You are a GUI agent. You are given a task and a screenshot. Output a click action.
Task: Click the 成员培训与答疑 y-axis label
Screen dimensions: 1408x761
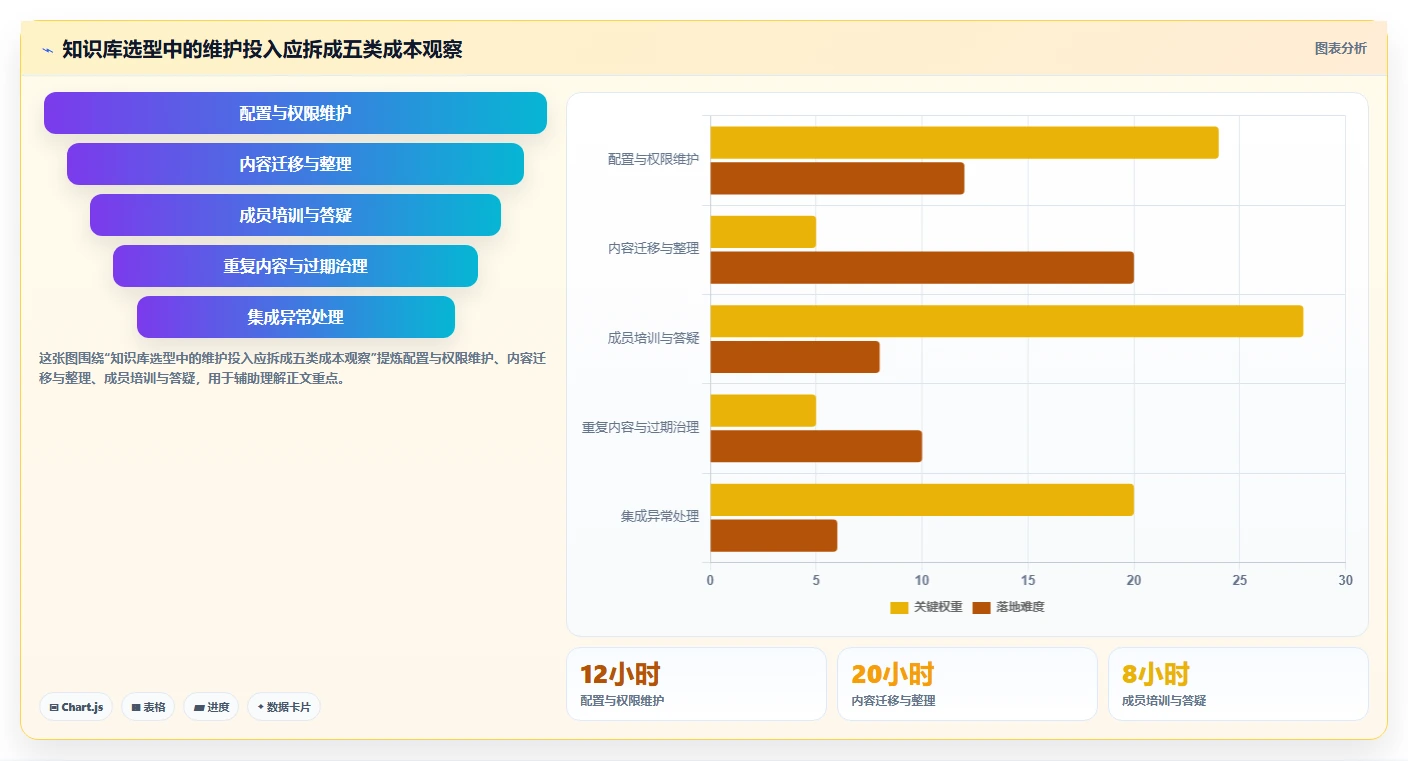click(x=653, y=338)
